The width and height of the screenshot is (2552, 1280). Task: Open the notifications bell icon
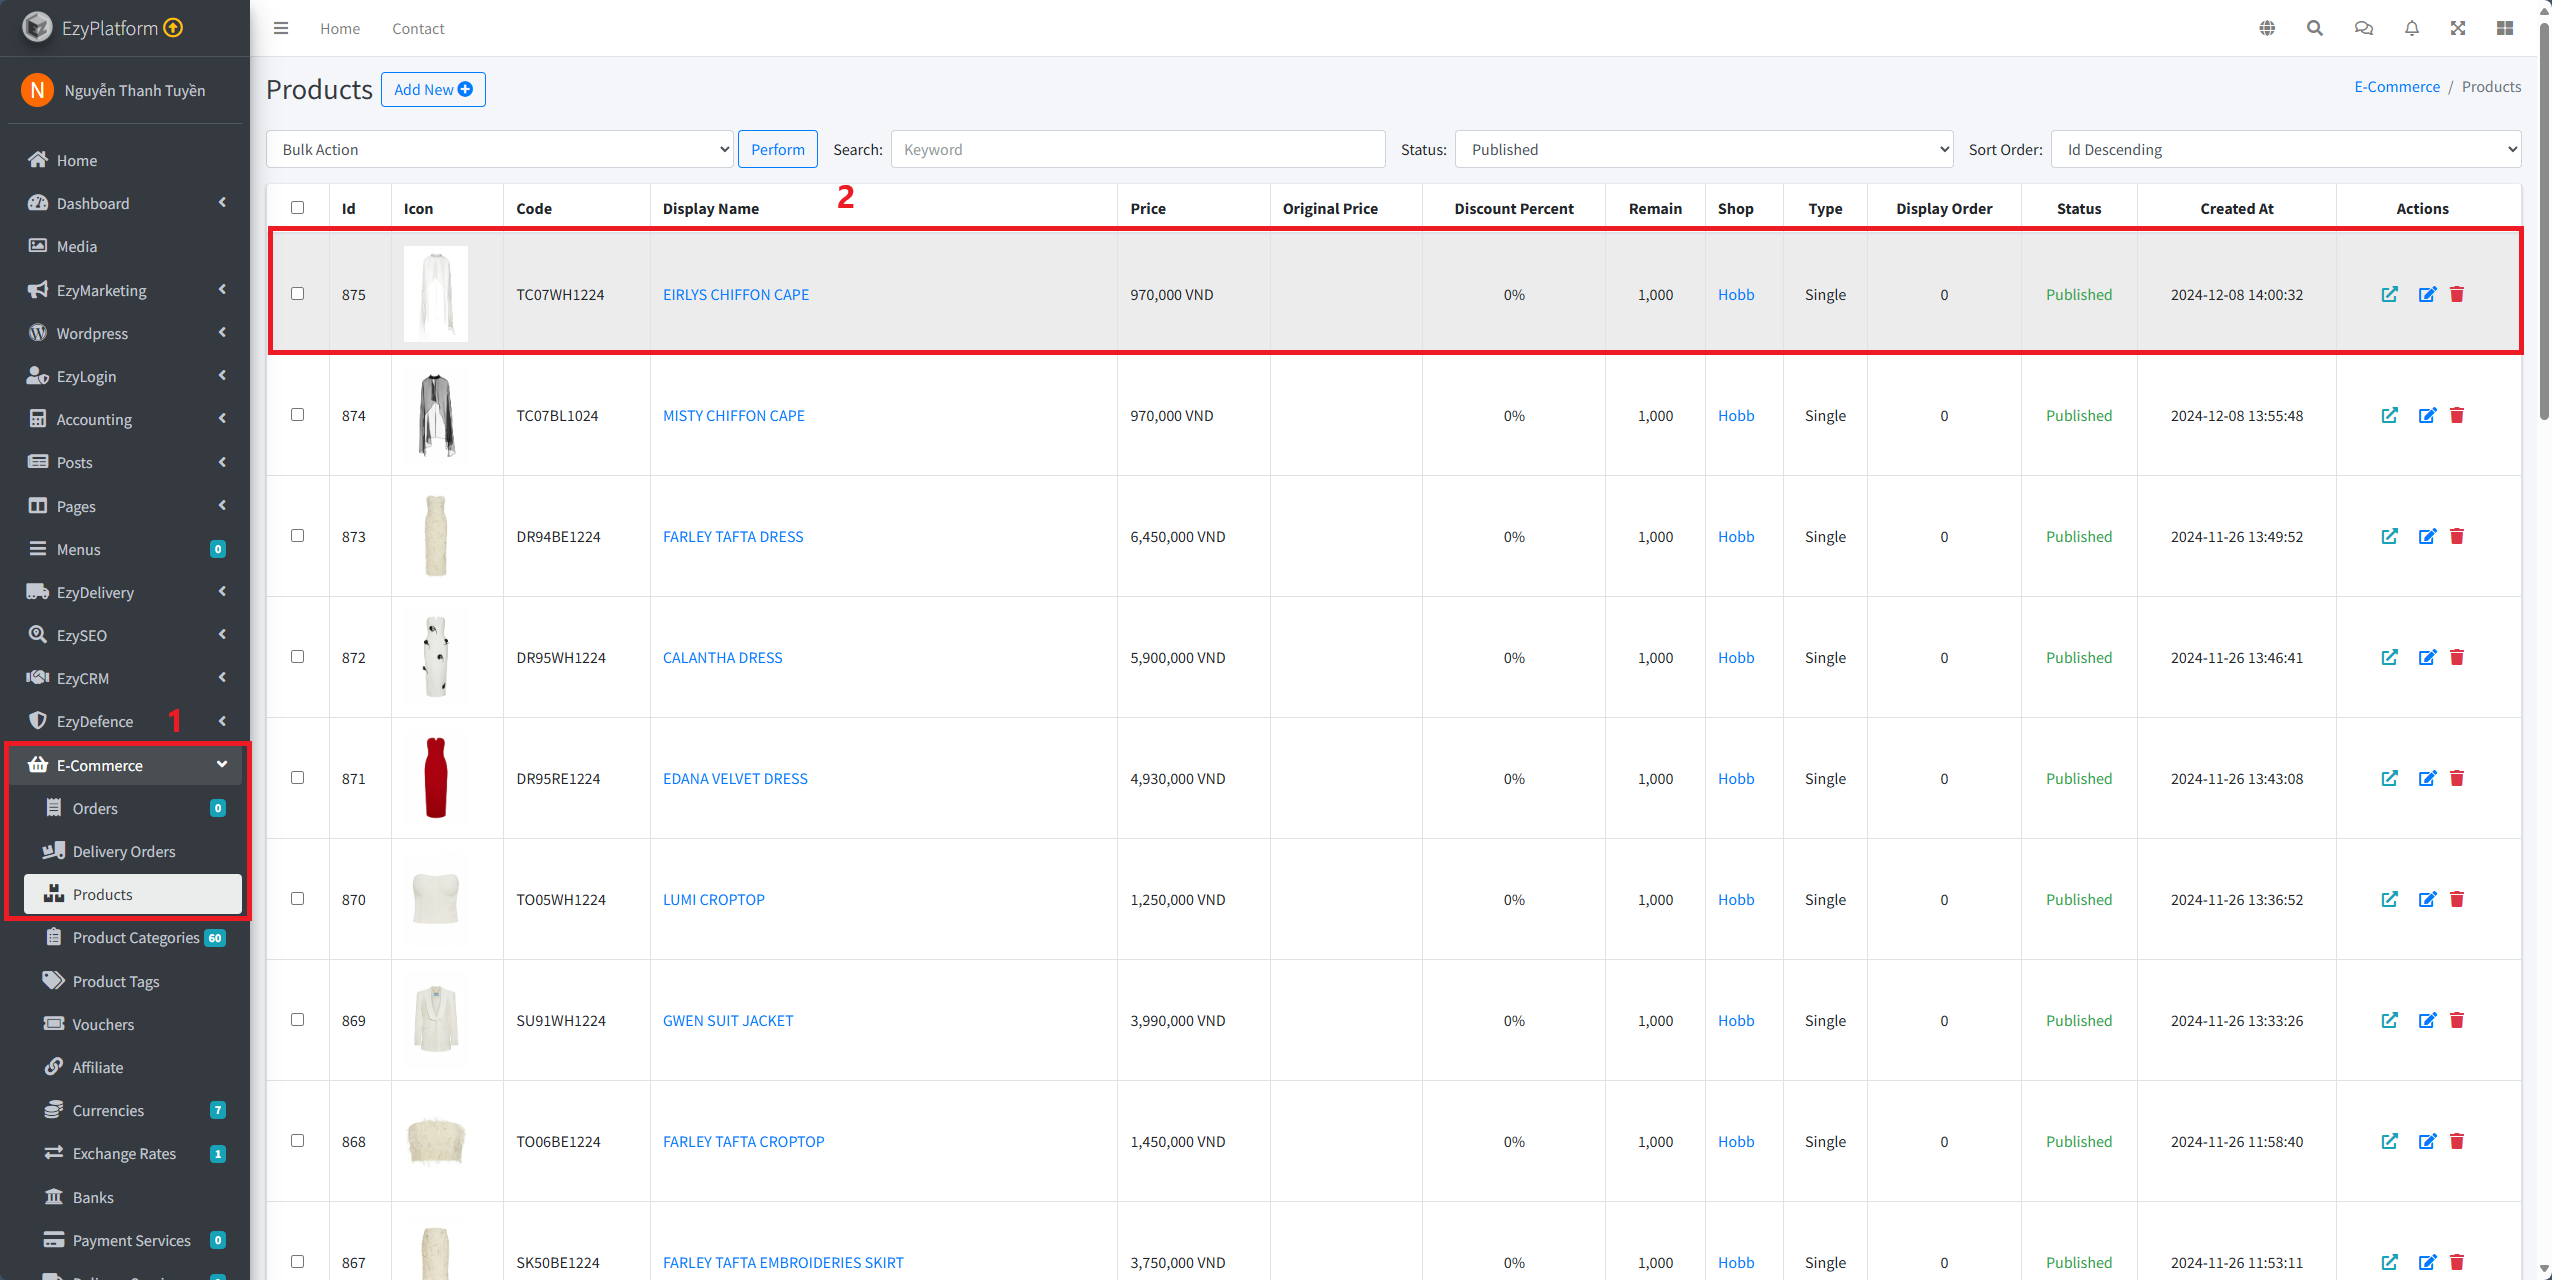[x=2411, y=28]
